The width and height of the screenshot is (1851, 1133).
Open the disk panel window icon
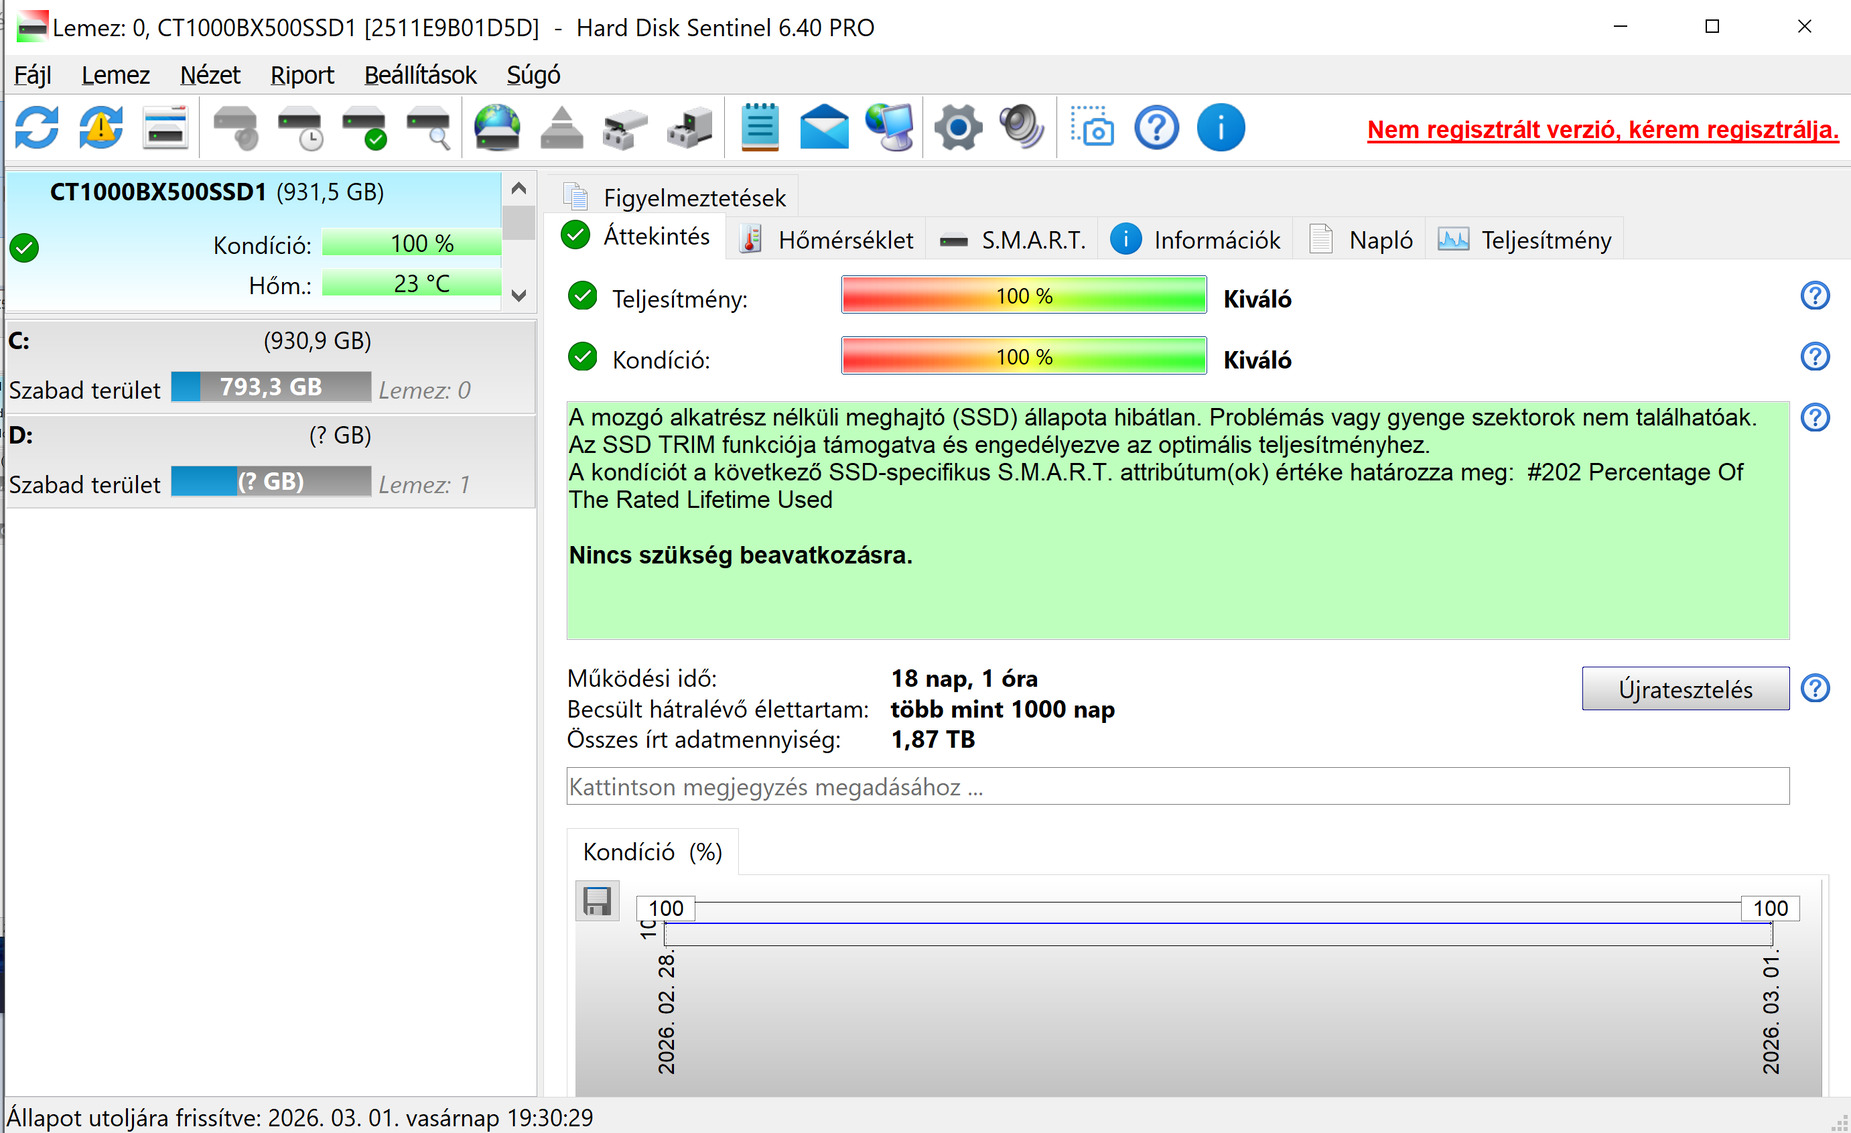pos(165,128)
